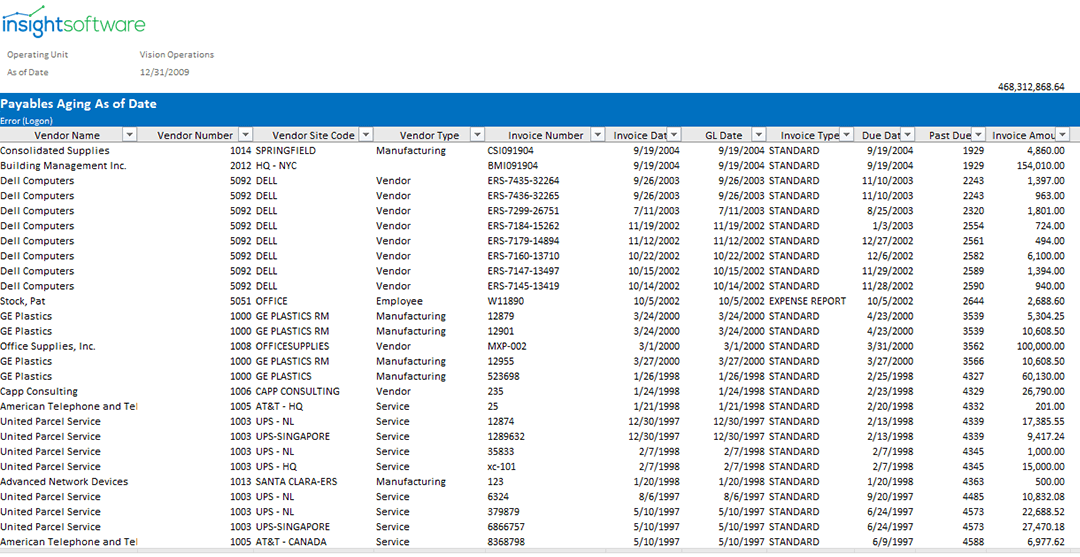Select the CAPP CONSULTING site code cell
Image resolution: width=1080 pixels, height=557 pixels.
pos(298,391)
